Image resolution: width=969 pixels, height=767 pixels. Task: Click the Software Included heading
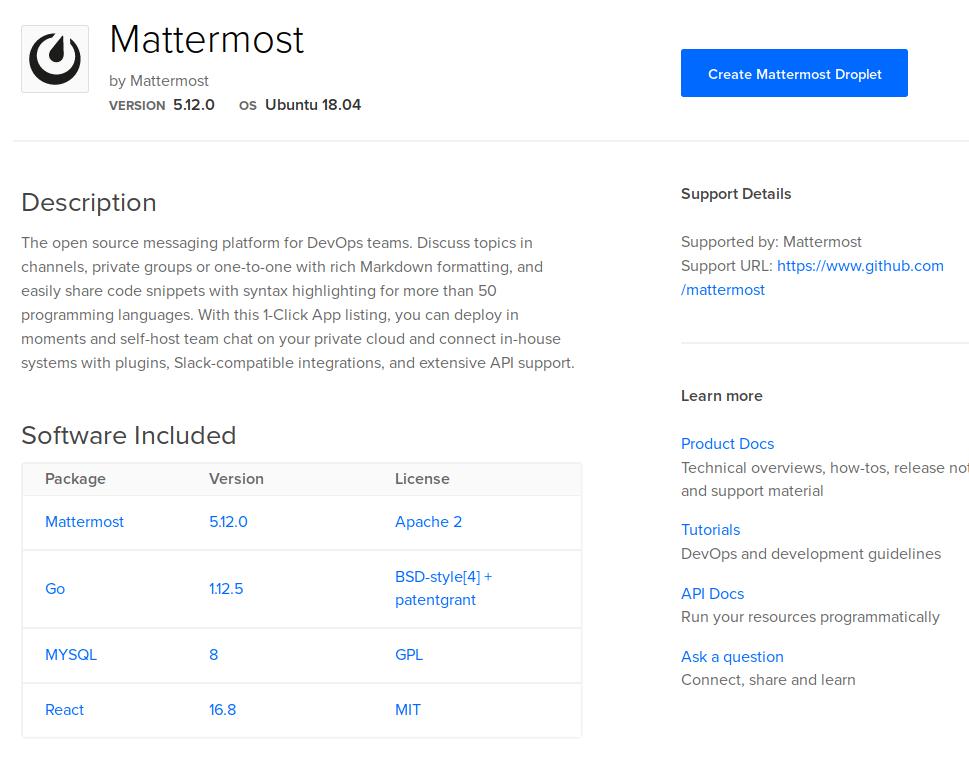(x=129, y=435)
